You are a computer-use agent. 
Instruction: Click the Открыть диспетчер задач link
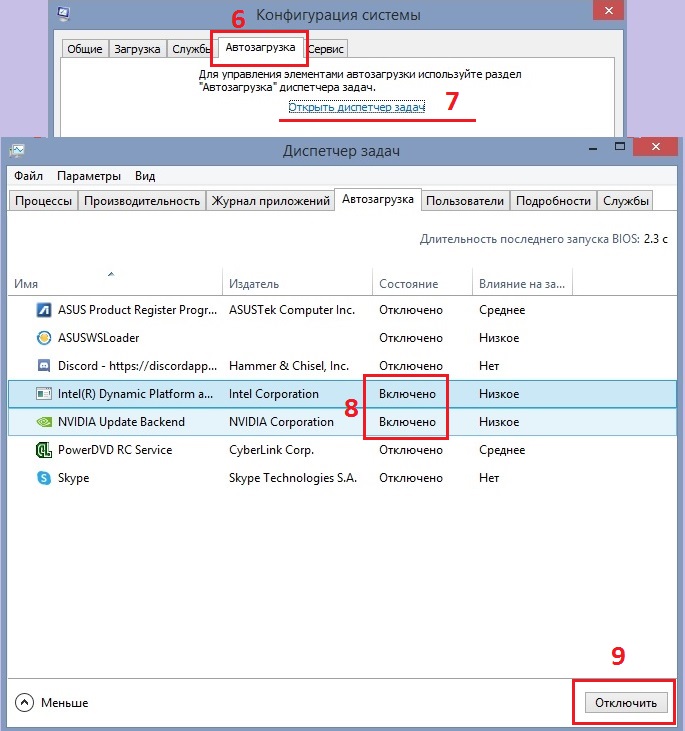pyautogui.click(x=356, y=107)
